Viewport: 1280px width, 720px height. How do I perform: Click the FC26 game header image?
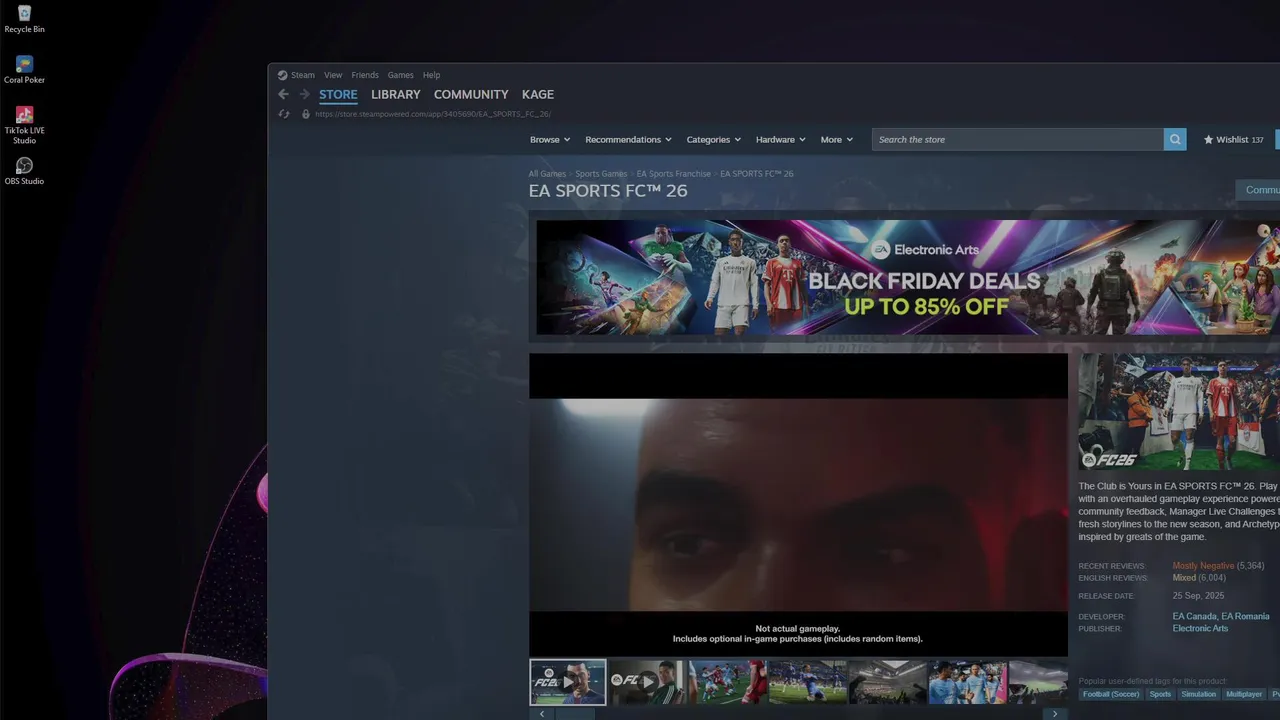1179,412
